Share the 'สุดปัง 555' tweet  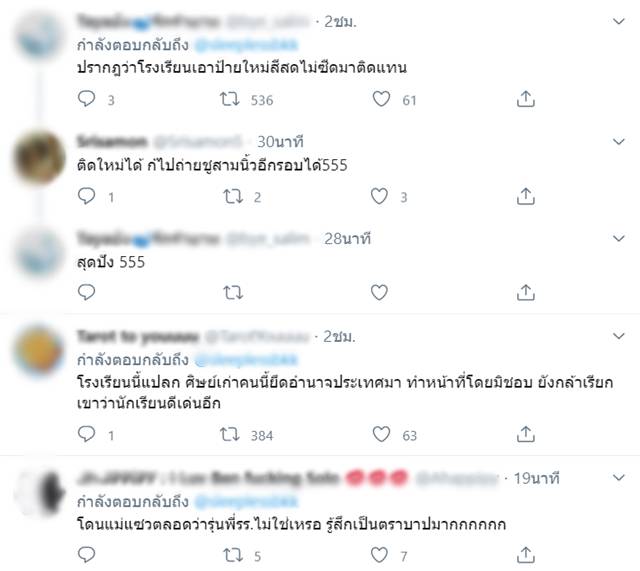[526, 293]
